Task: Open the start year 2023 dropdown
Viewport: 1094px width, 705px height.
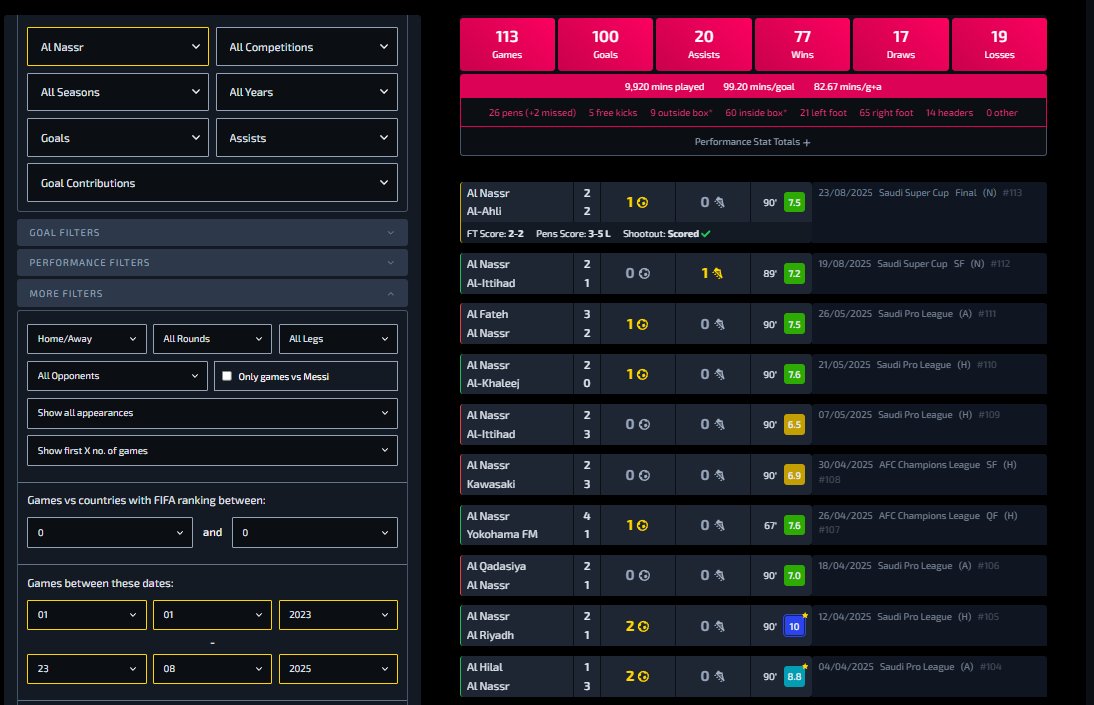Action: (x=338, y=615)
